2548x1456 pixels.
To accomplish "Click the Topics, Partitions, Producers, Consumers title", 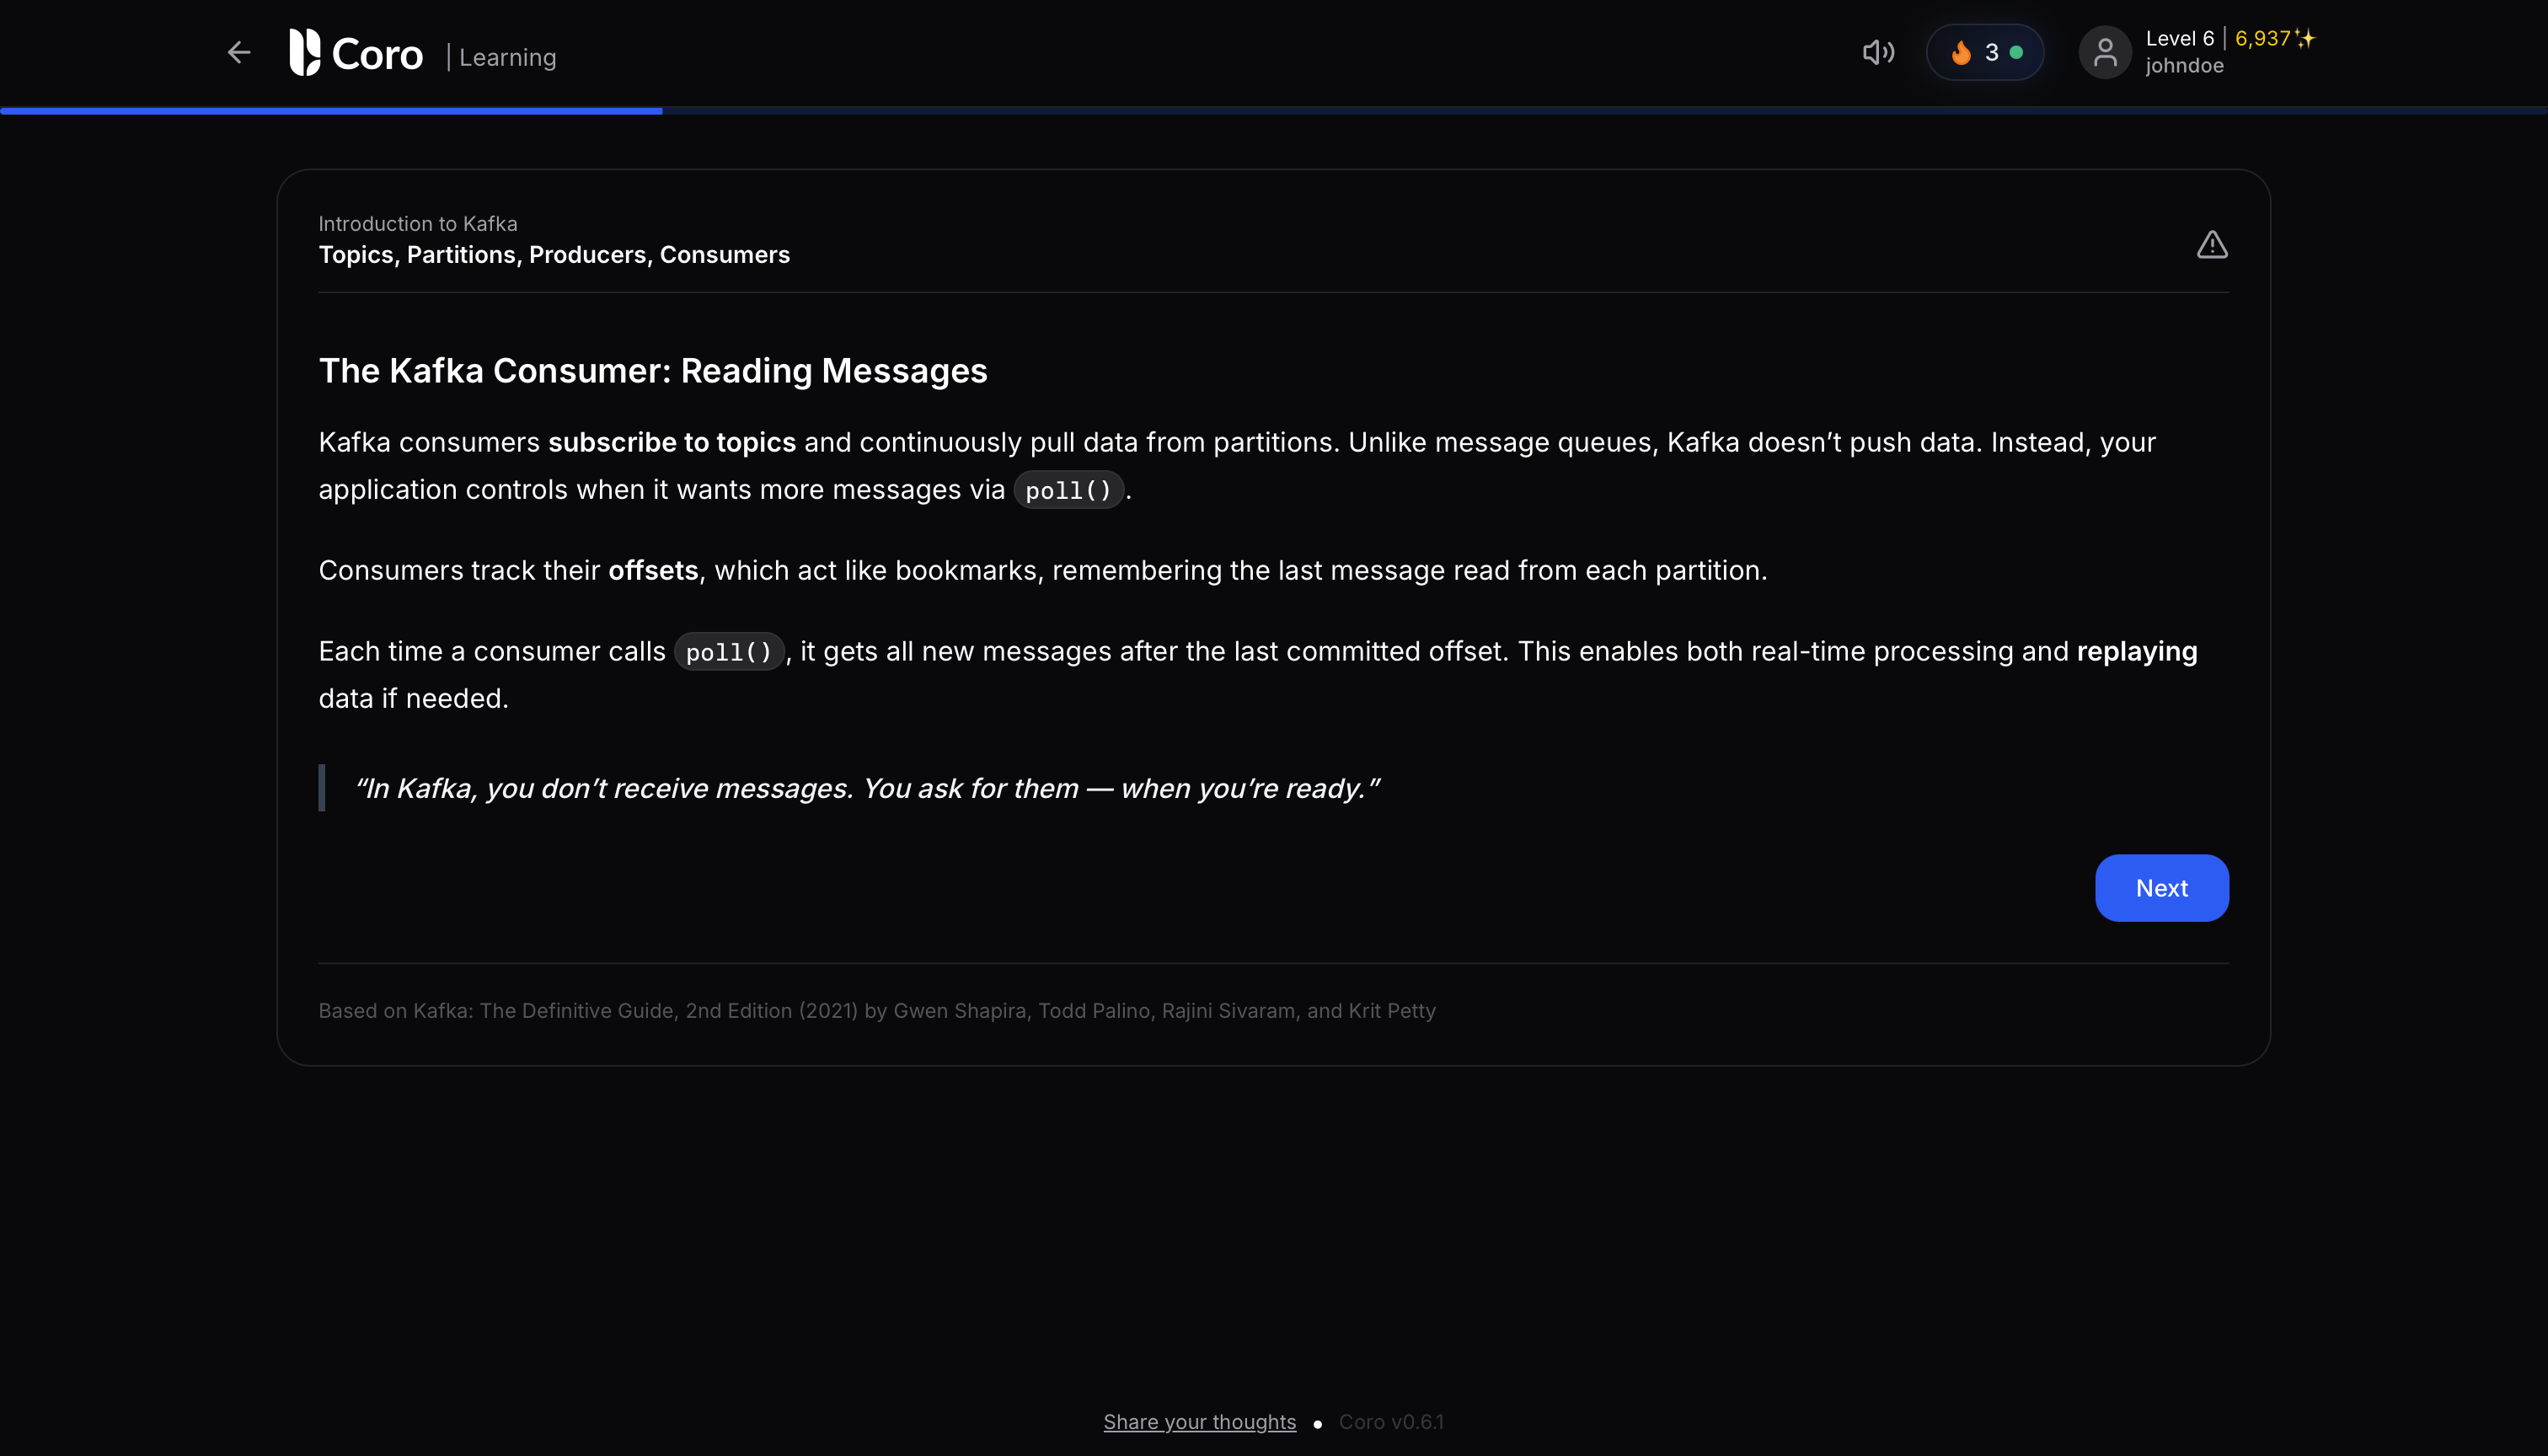I will [x=554, y=255].
